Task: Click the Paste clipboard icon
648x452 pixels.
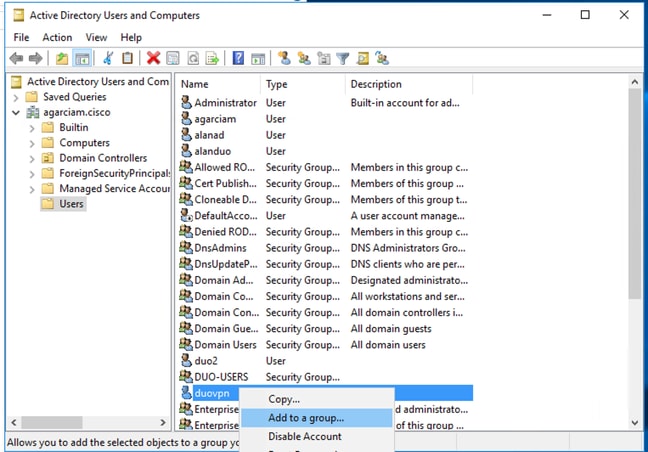Action: (127, 58)
